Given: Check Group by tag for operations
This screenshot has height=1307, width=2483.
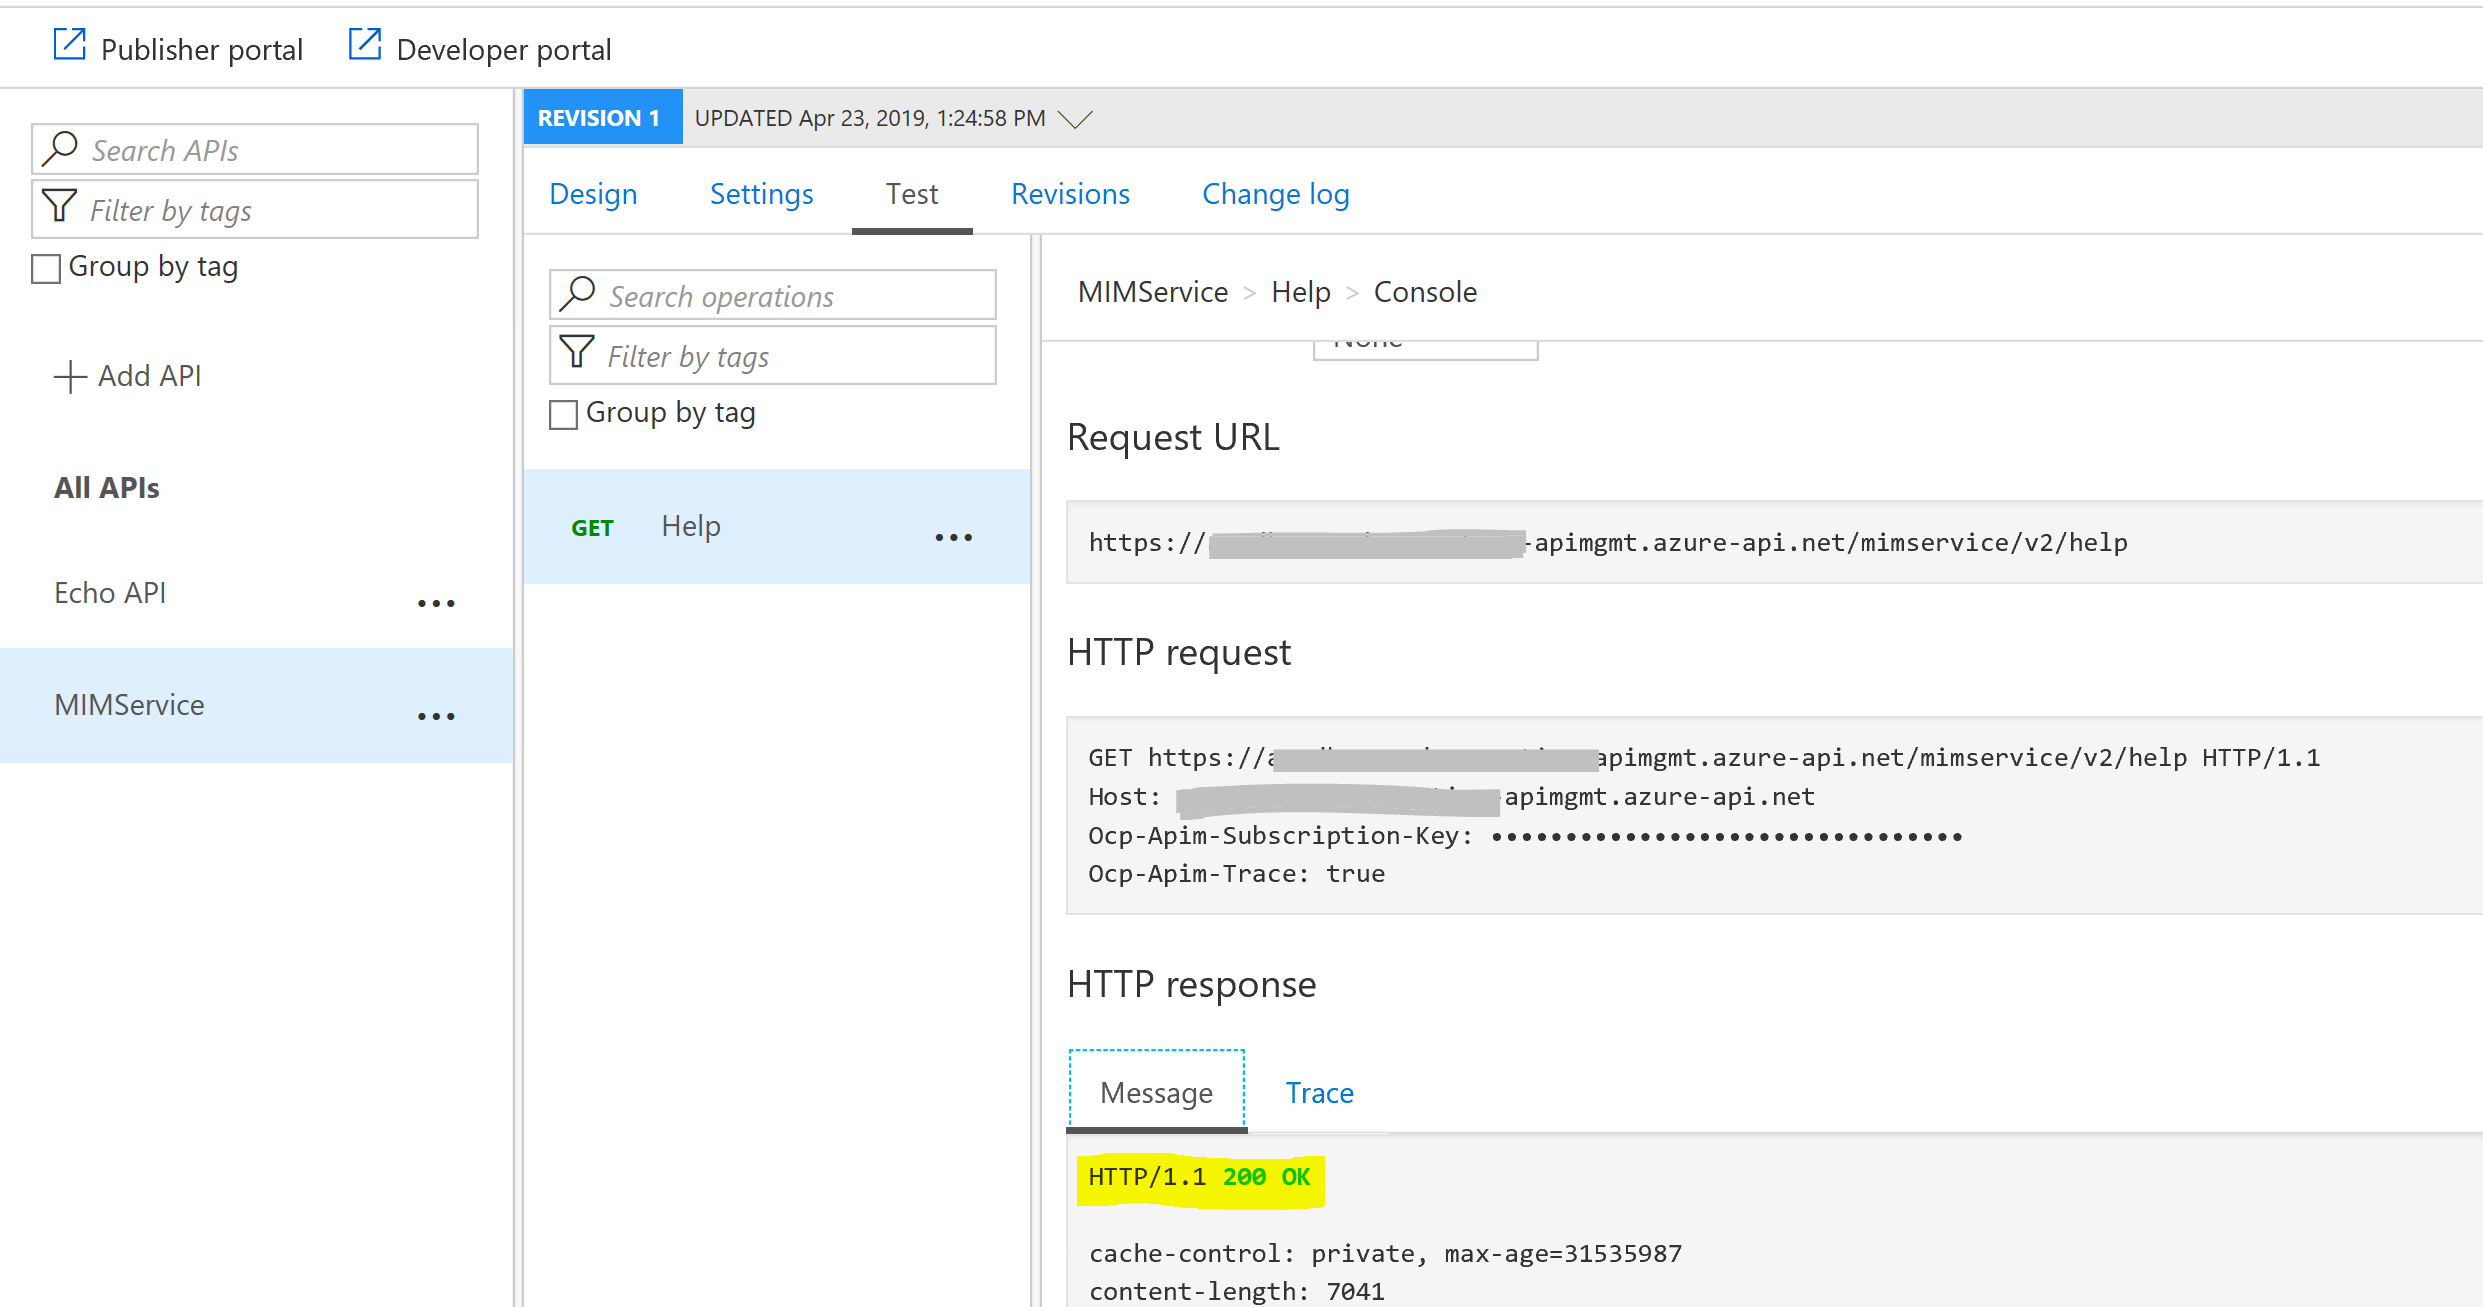Looking at the screenshot, I should (564, 414).
